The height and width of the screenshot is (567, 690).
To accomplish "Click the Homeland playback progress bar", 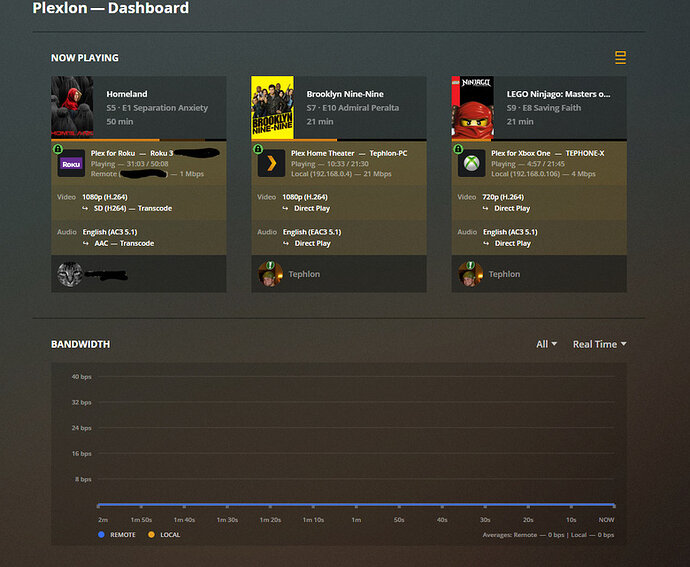I will [x=139, y=140].
